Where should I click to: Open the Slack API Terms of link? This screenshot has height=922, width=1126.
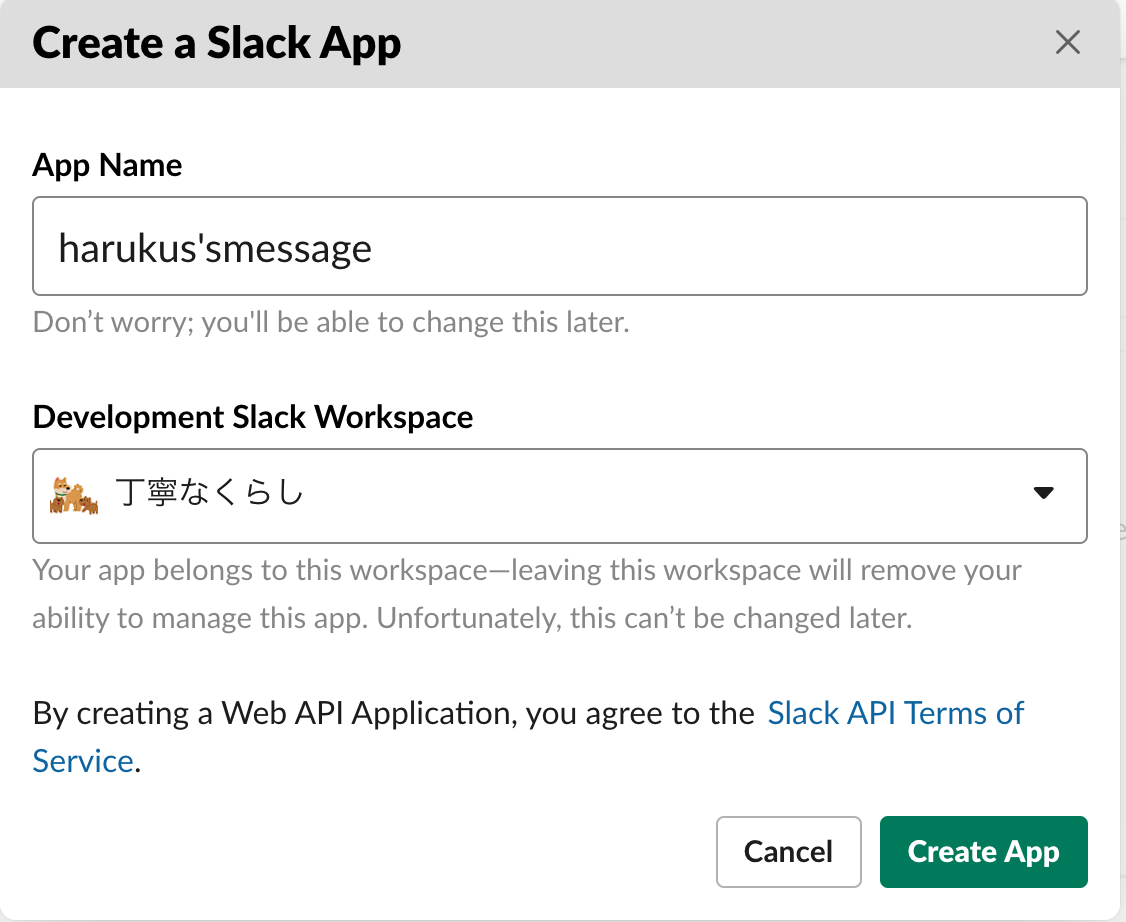895,713
